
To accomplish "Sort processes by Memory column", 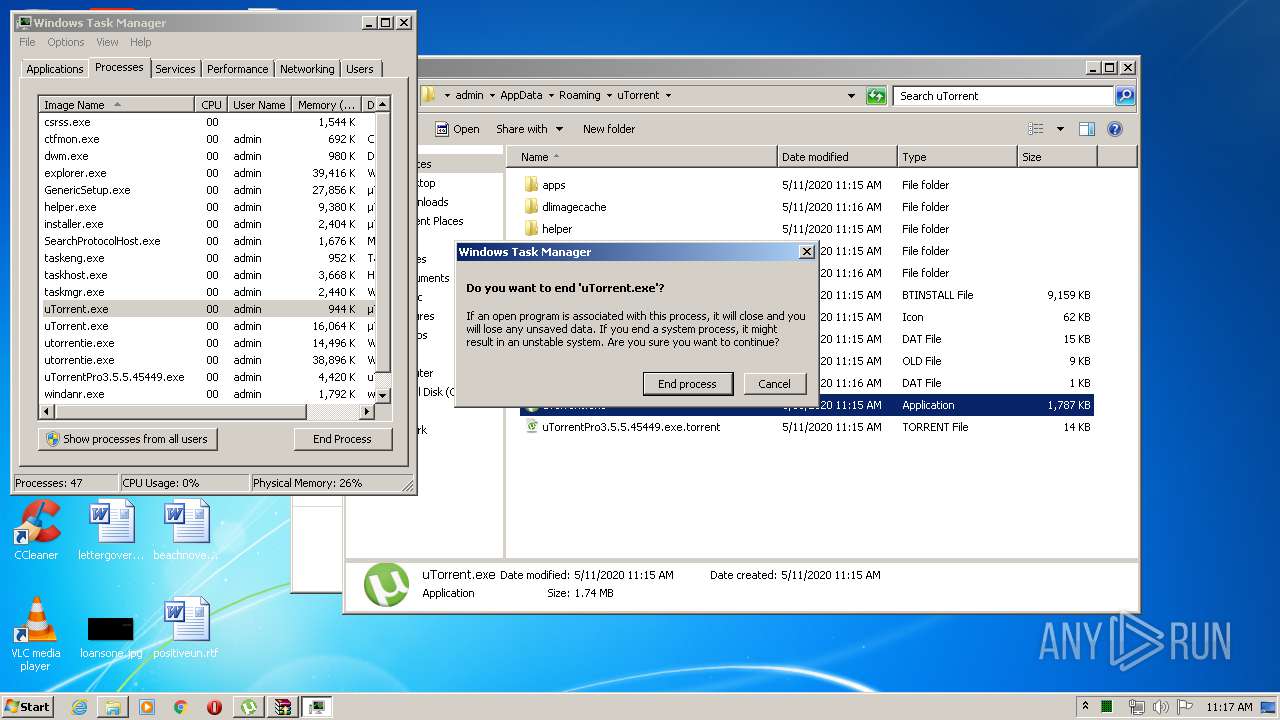I will coord(327,105).
